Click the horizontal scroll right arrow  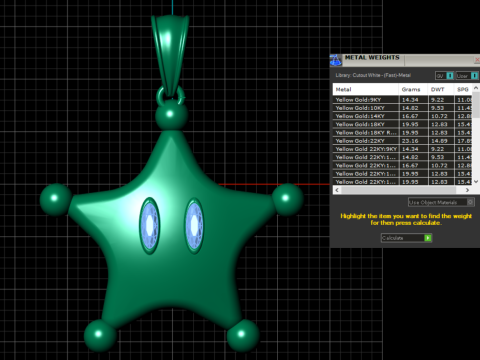[x=467, y=190]
